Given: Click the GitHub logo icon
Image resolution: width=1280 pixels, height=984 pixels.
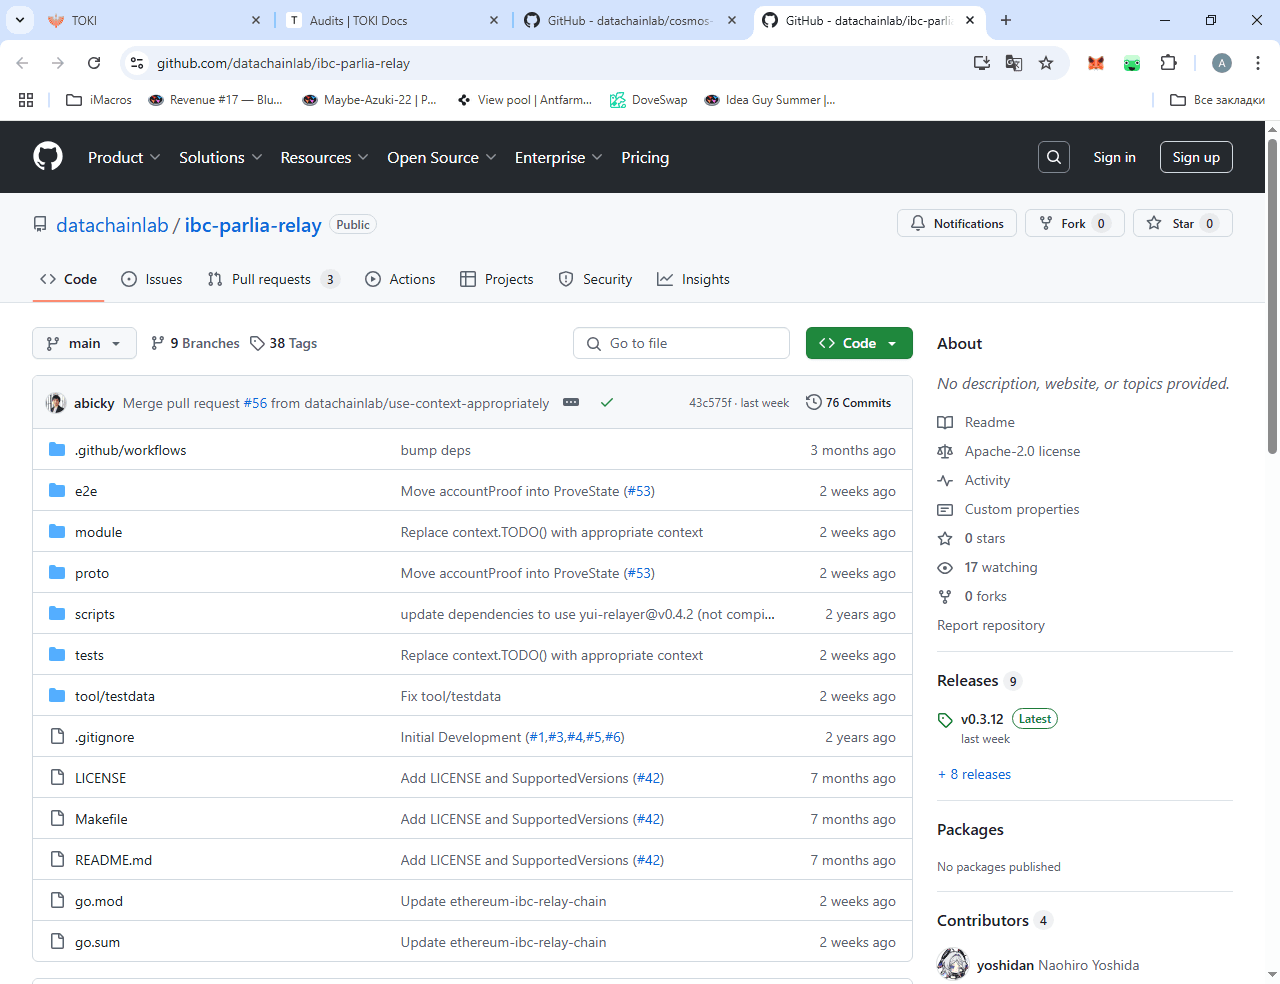Looking at the screenshot, I should coord(48,157).
